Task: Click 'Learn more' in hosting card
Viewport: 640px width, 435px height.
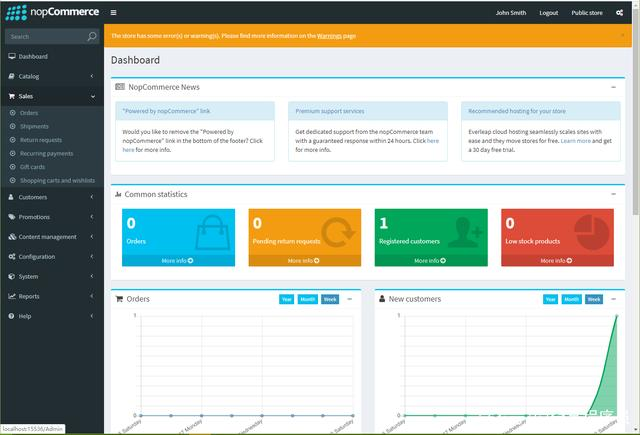Action: 576,141
